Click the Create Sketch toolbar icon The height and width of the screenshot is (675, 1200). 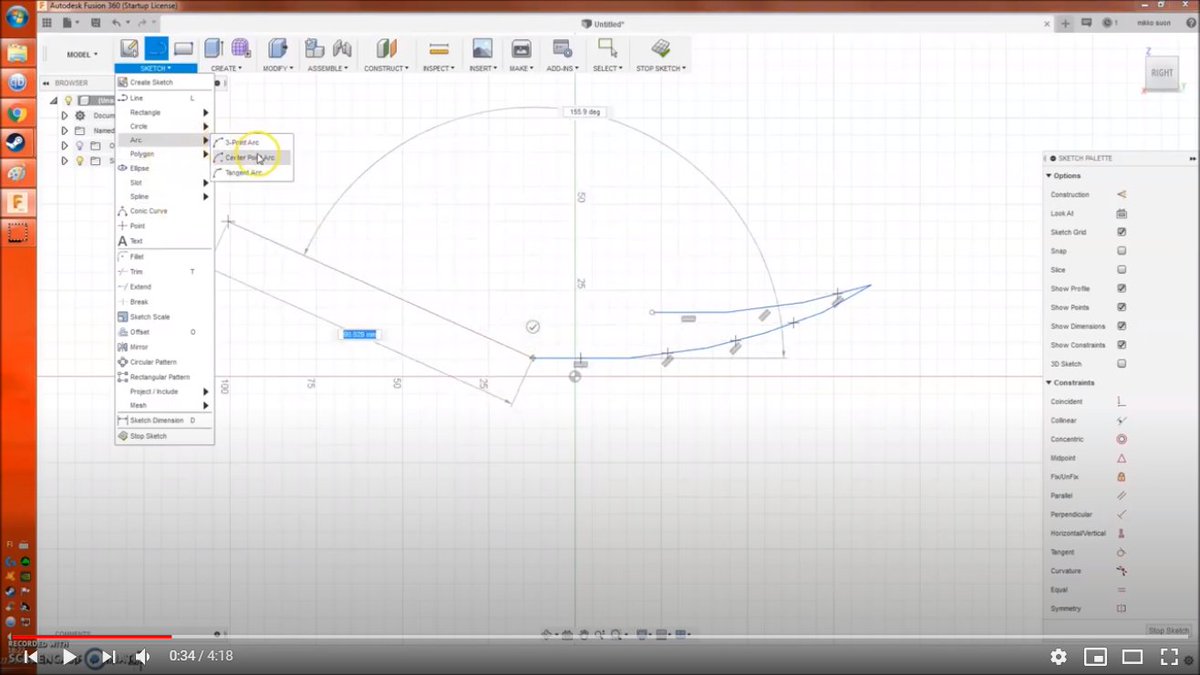(x=129, y=48)
